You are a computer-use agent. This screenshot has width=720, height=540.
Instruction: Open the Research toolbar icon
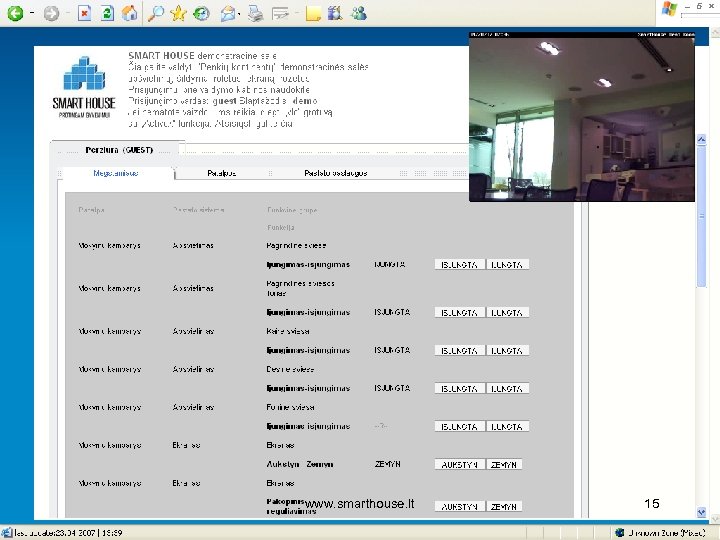click(335, 13)
